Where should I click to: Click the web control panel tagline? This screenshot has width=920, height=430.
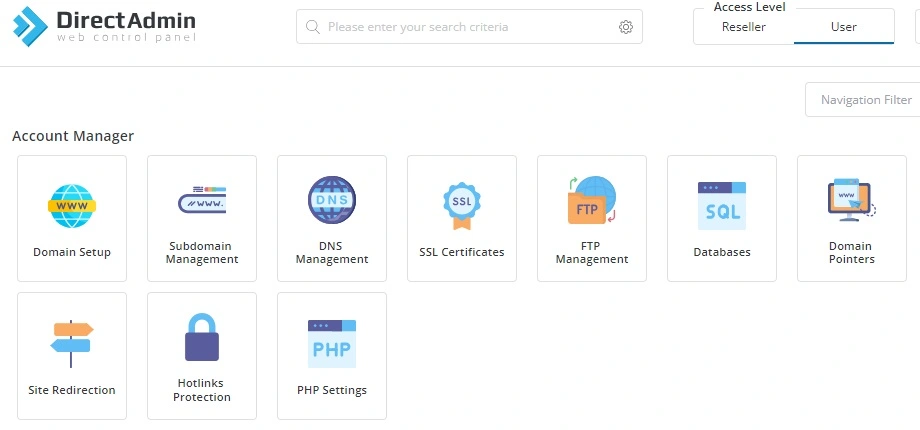(126, 38)
